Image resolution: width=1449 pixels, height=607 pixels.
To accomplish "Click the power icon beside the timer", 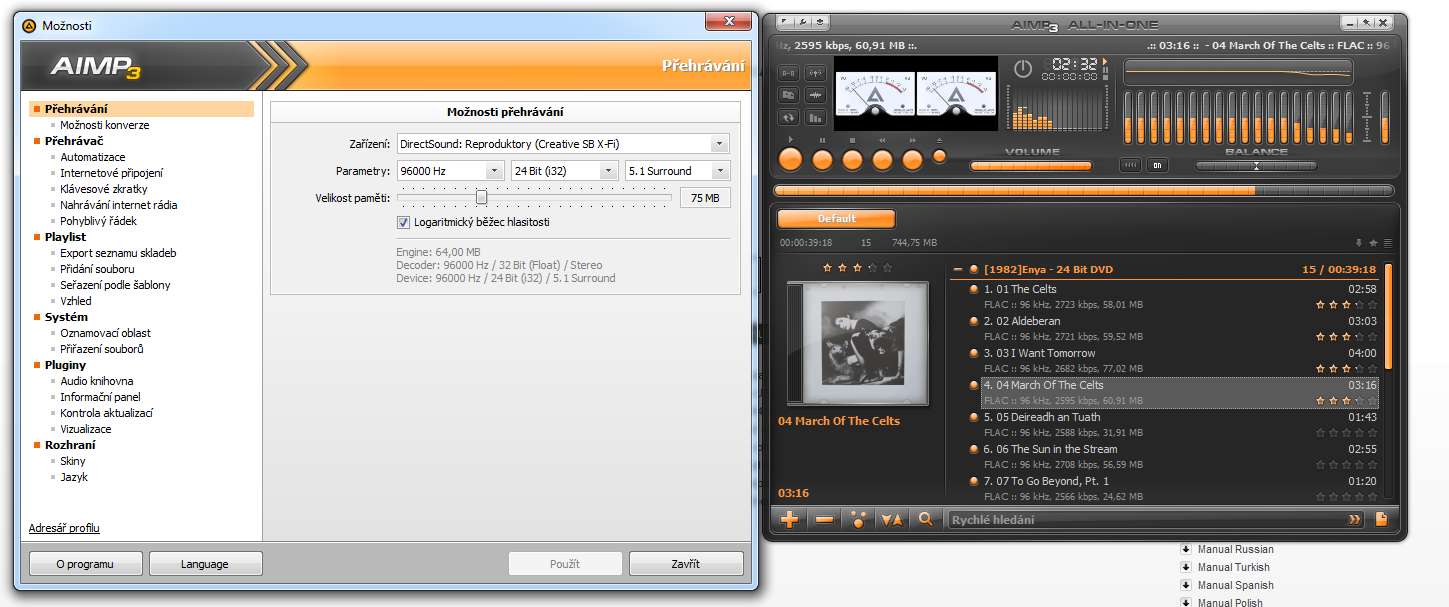I will pos(1022,69).
